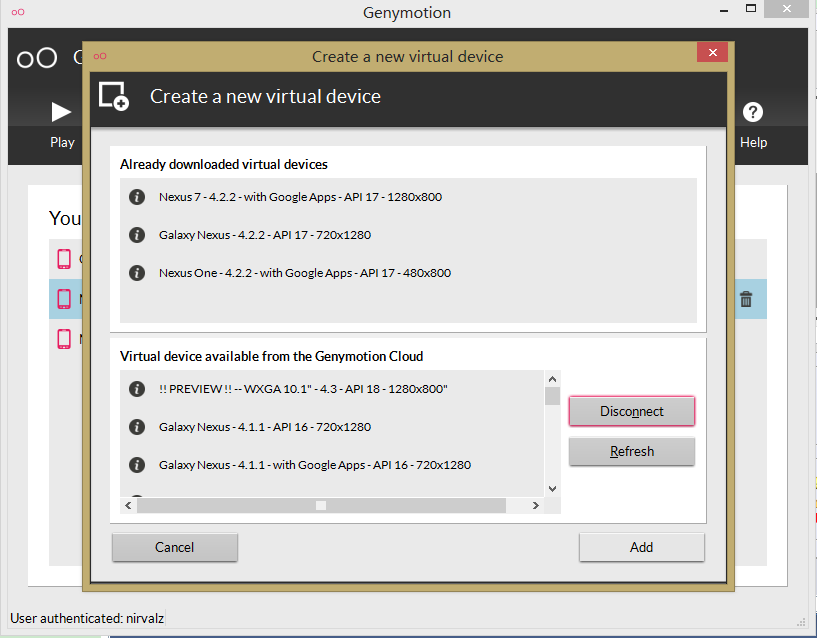Click the Disconnect button
Viewport: 817px width, 638px height.
(632, 411)
